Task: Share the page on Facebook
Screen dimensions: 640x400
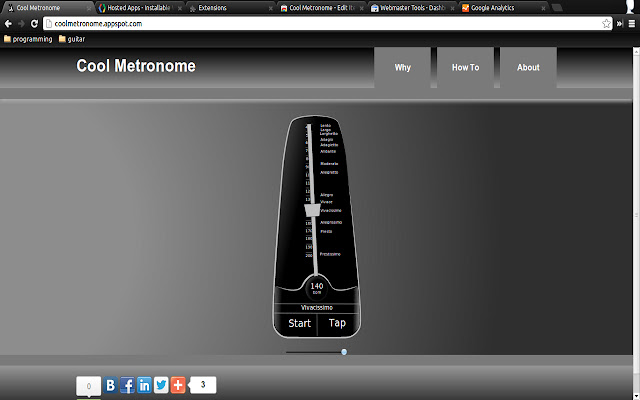Action: 127,385
